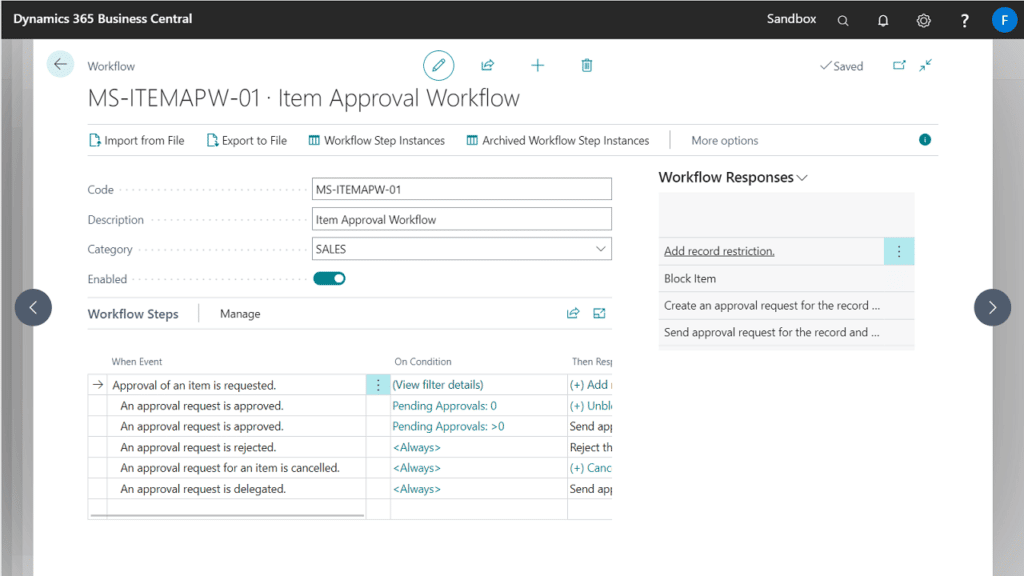Screen dimensions: 1024x576
Task: Open the search magnifier in the top bar
Action: coord(843,19)
